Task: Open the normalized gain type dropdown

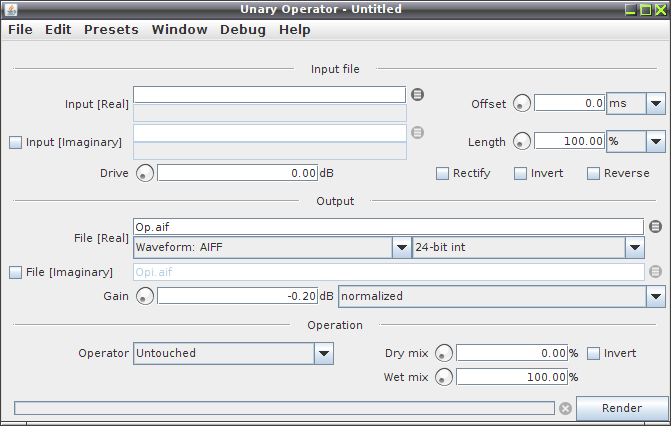Action: click(x=502, y=296)
